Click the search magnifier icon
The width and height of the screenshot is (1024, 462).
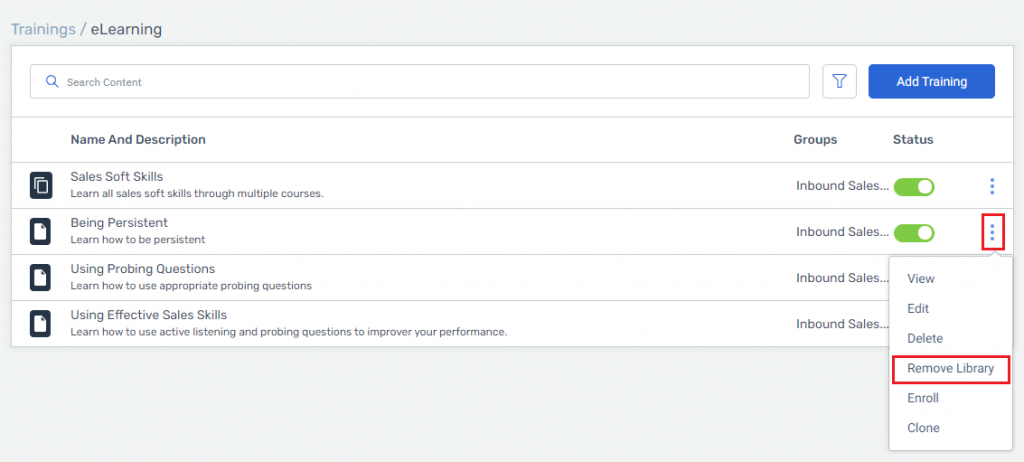click(x=52, y=82)
